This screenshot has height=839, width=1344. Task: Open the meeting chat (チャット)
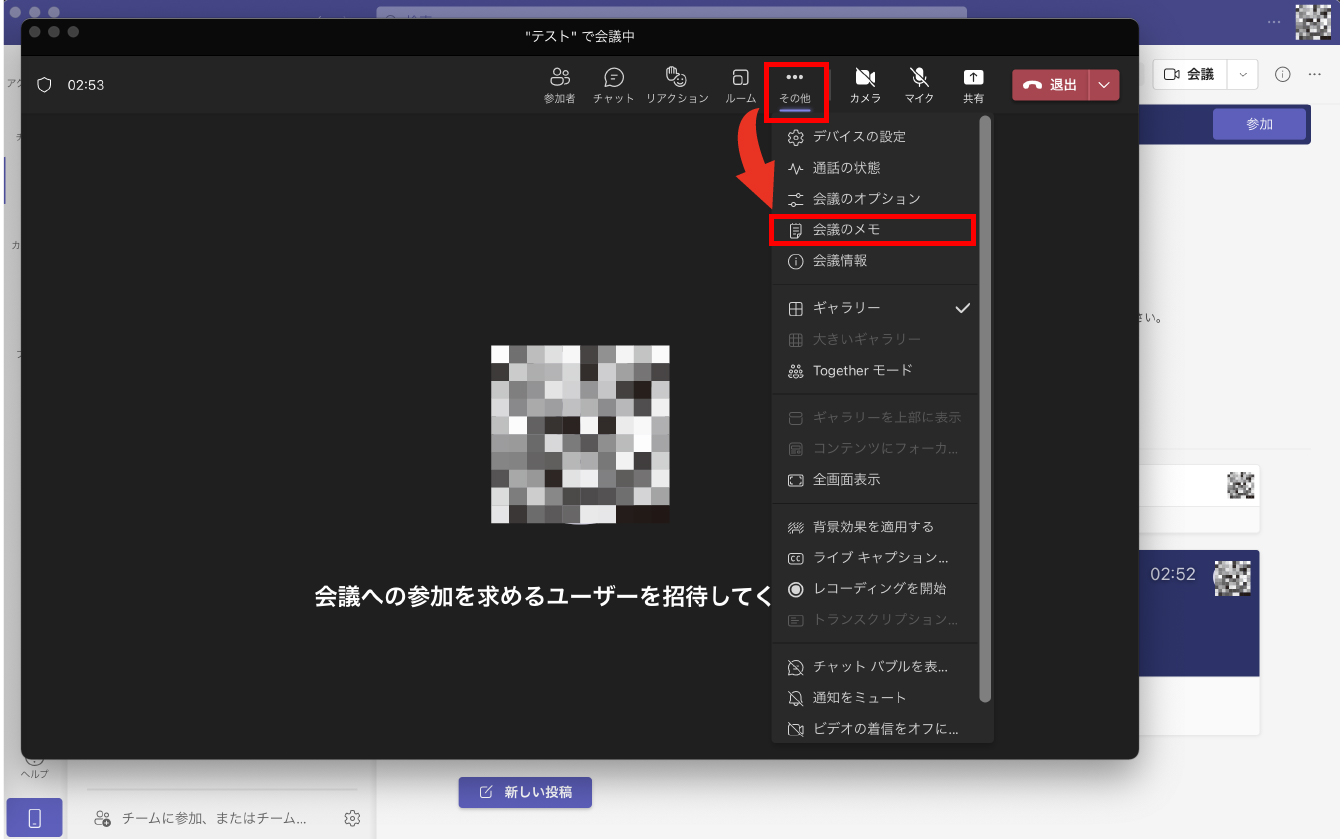pos(613,85)
